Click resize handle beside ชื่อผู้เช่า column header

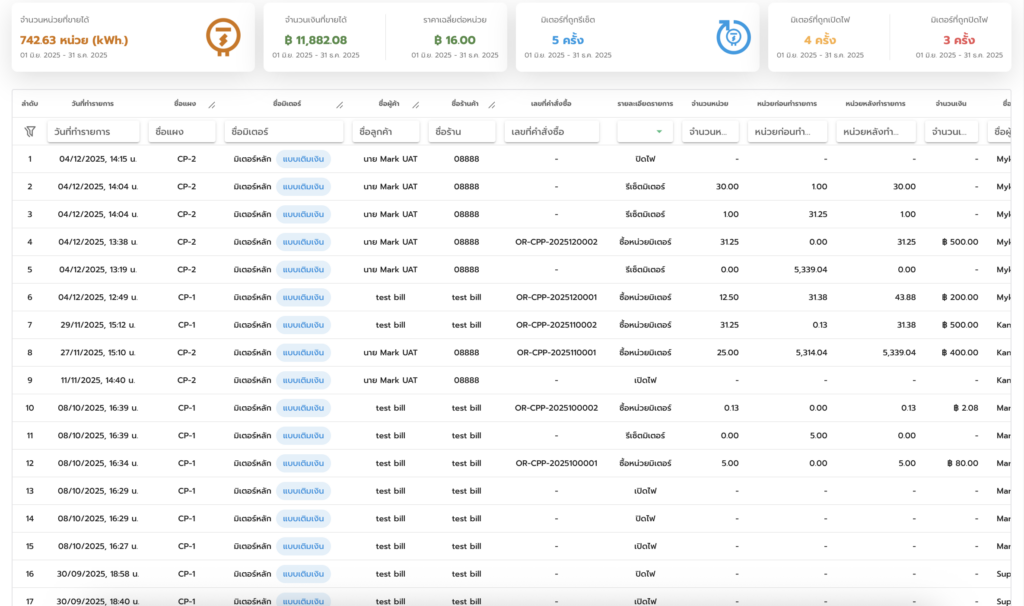[416, 104]
